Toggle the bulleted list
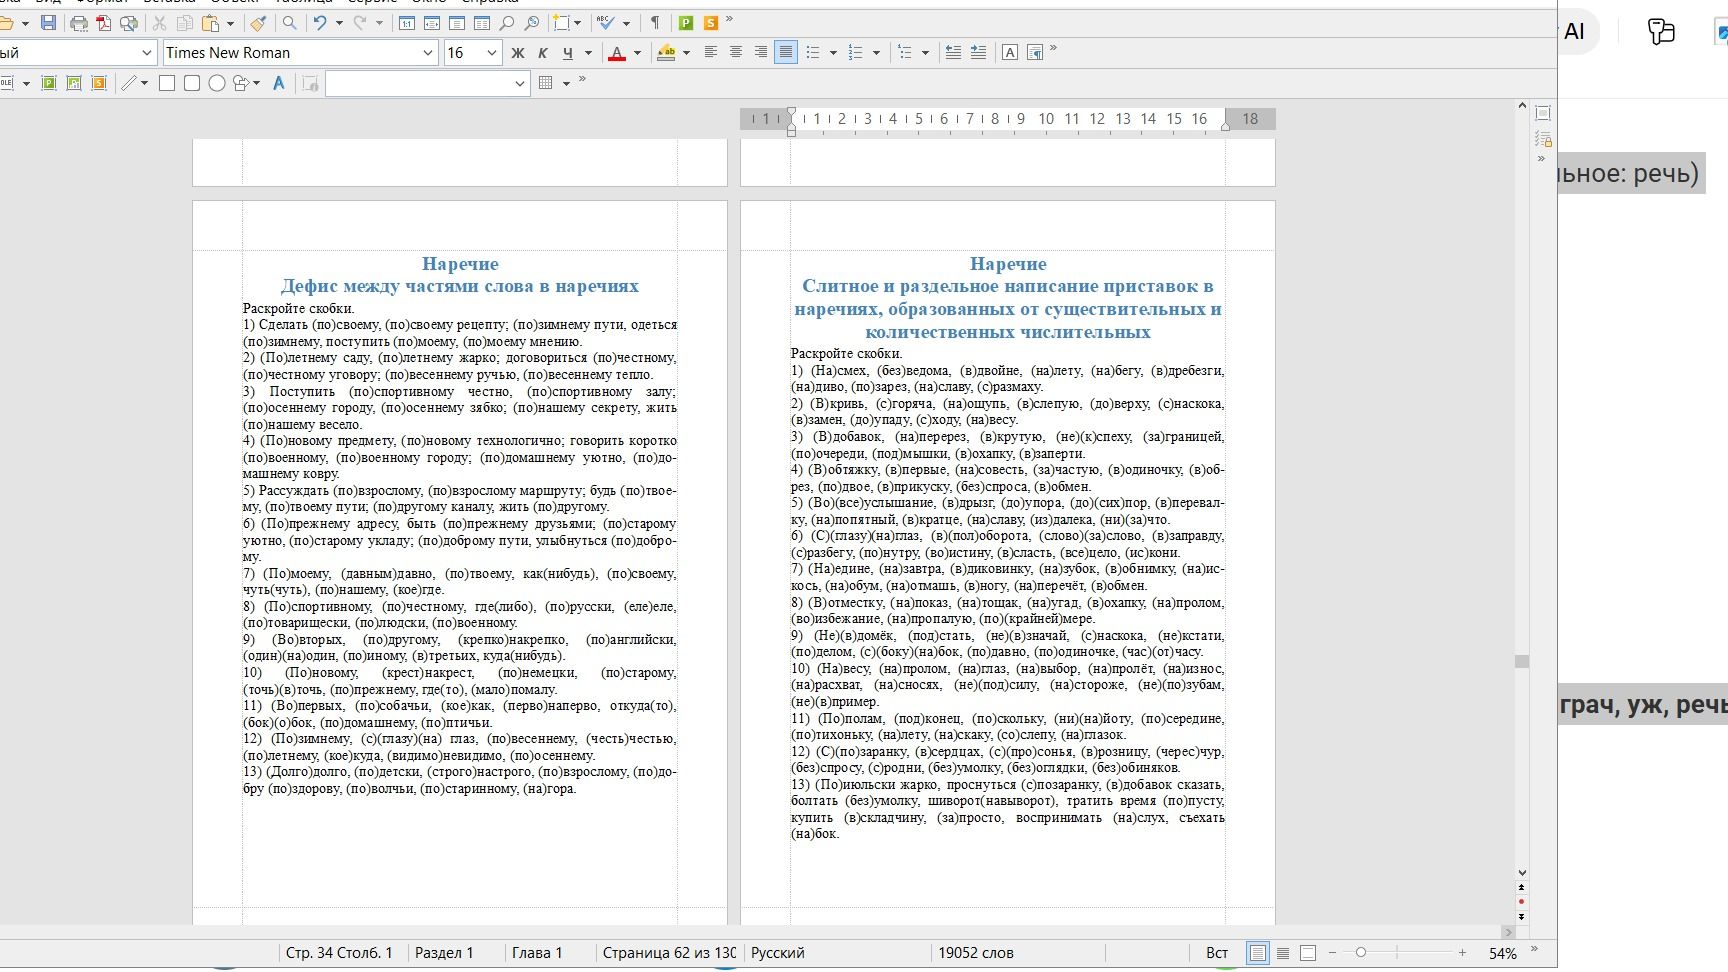This screenshot has width=1728, height=972. [813, 52]
